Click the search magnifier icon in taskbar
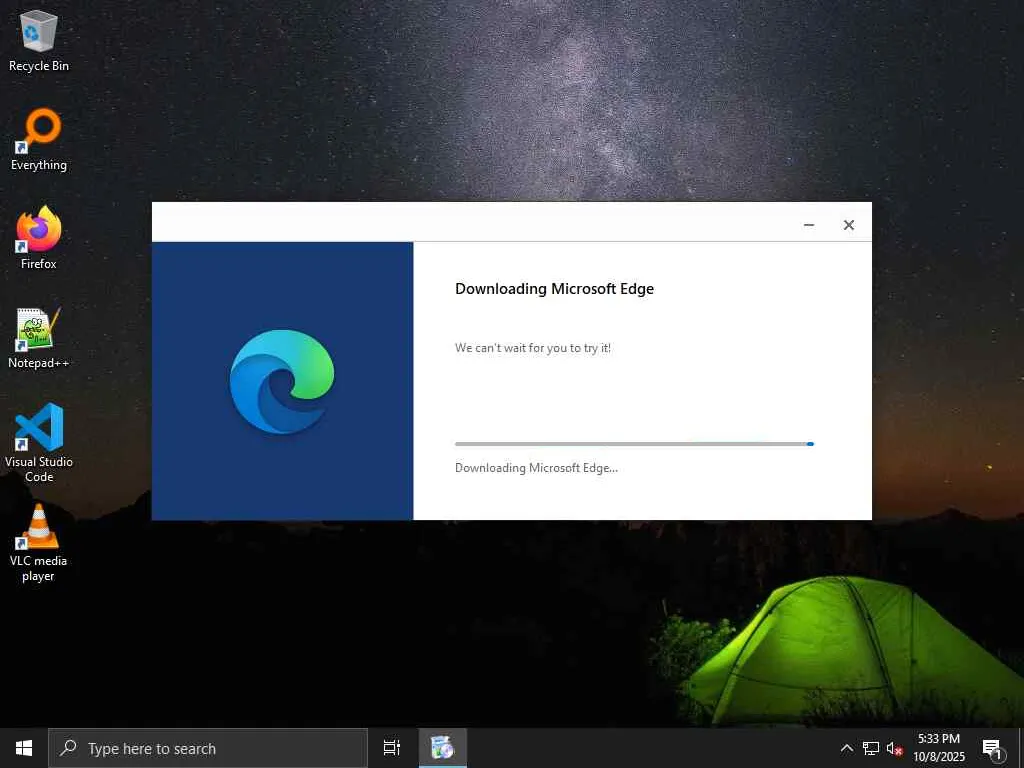 [x=68, y=748]
